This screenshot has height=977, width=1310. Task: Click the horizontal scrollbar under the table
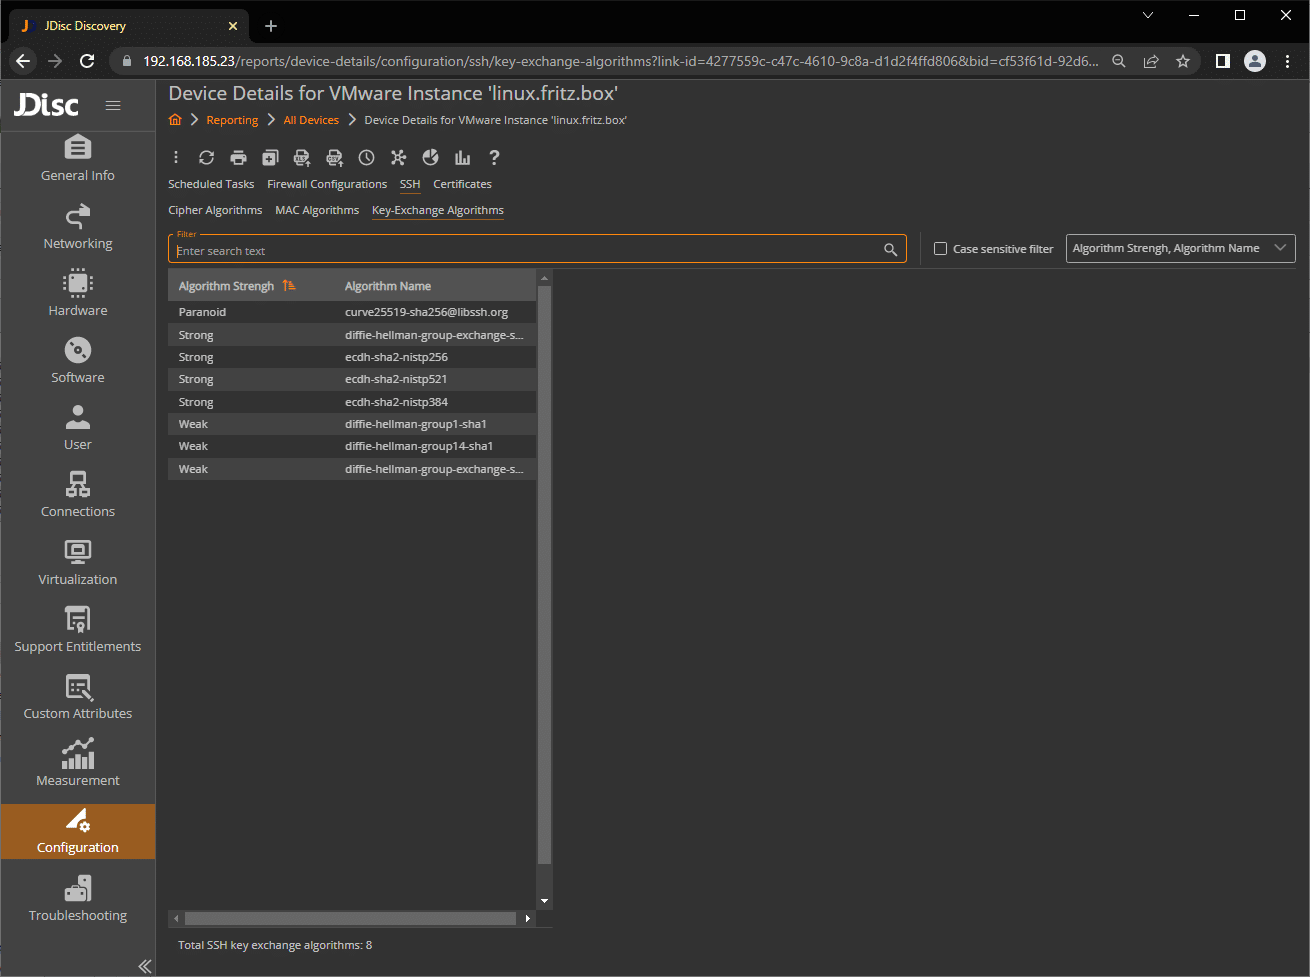(x=350, y=918)
